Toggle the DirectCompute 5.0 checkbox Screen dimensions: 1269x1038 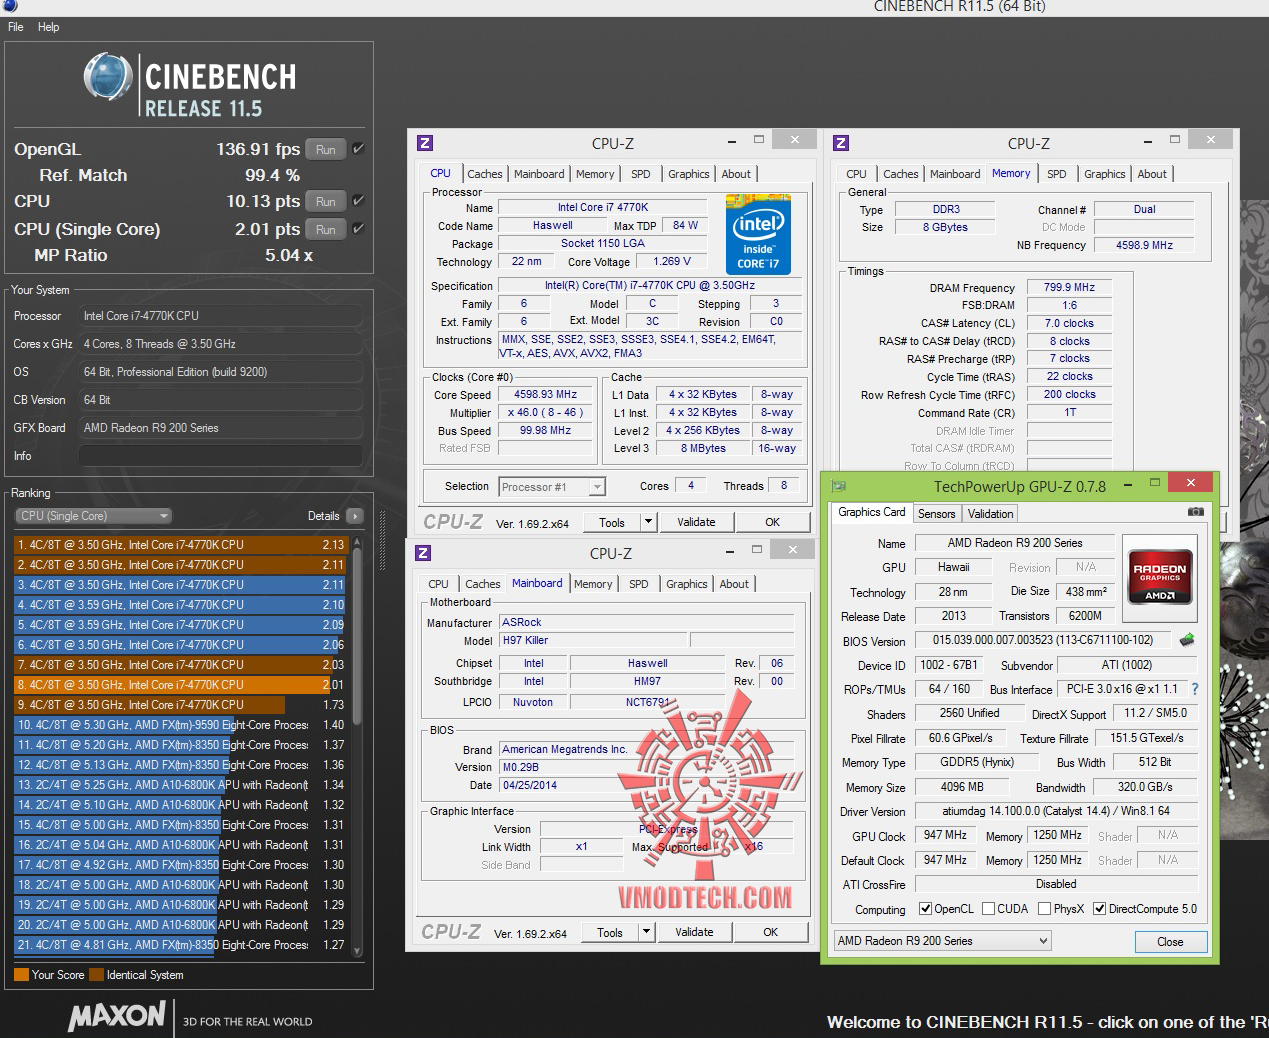pyautogui.click(x=1099, y=909)
